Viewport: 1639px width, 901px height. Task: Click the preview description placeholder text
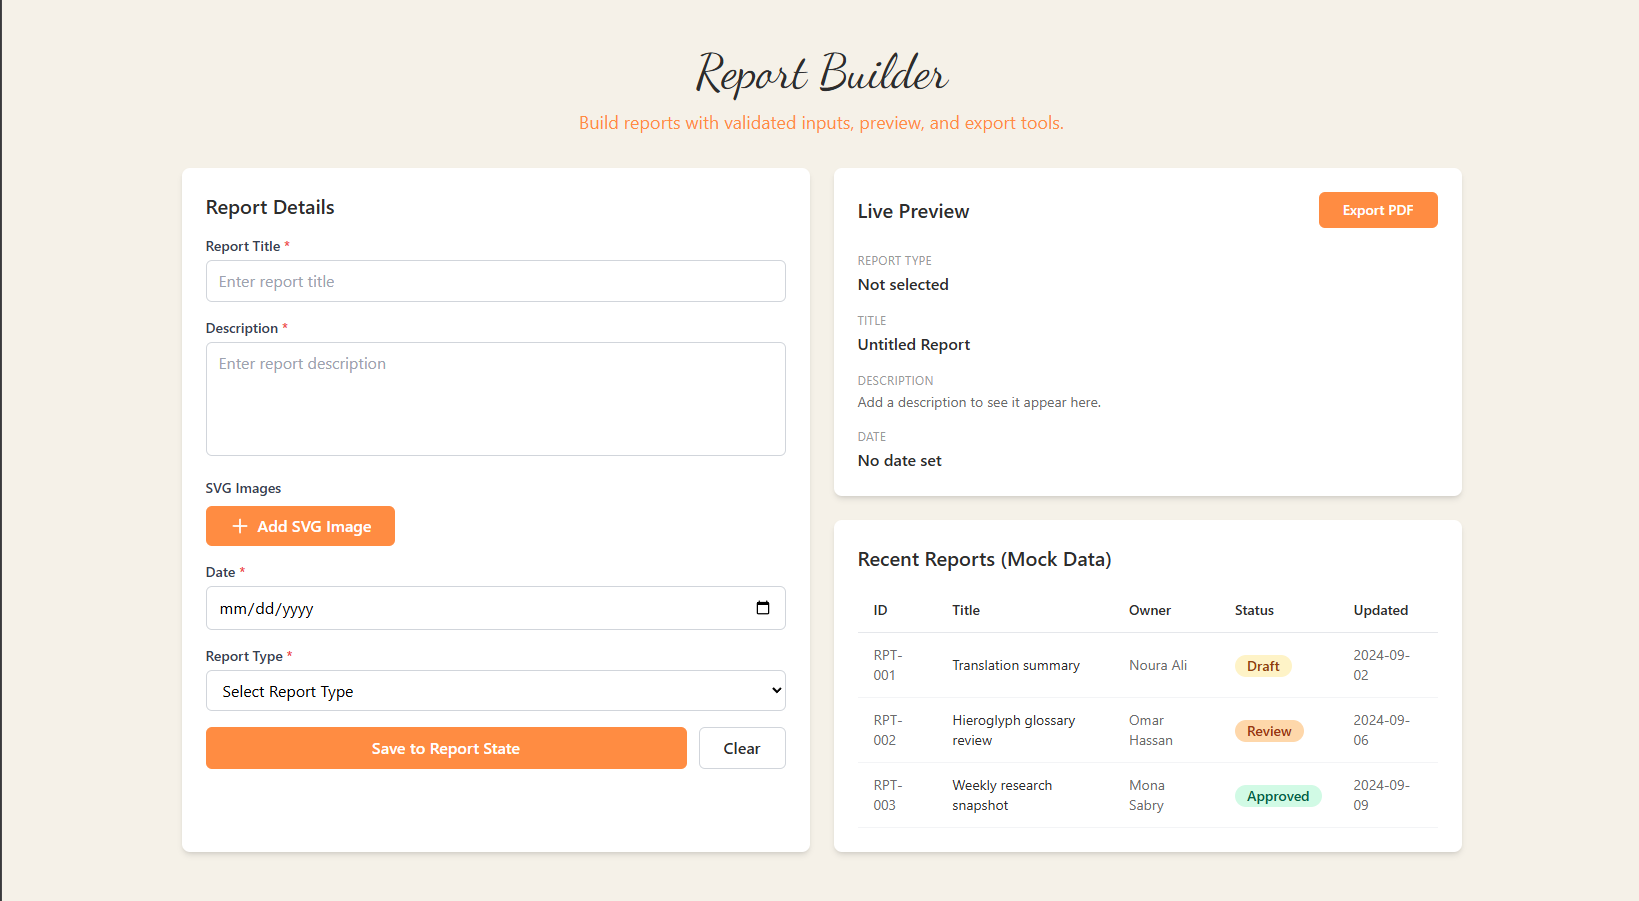pyautogui.click(x=979, y=402)
